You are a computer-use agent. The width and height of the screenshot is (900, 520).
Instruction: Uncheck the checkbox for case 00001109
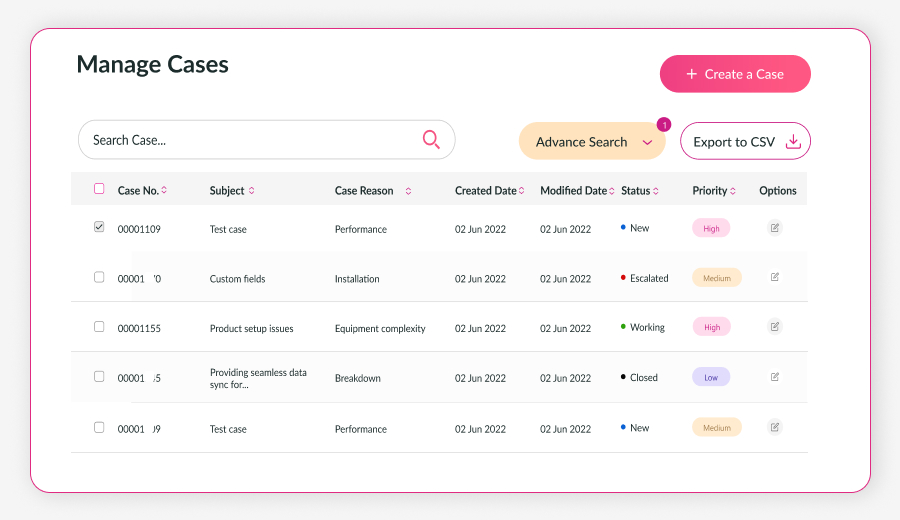(x=99, y=227)
